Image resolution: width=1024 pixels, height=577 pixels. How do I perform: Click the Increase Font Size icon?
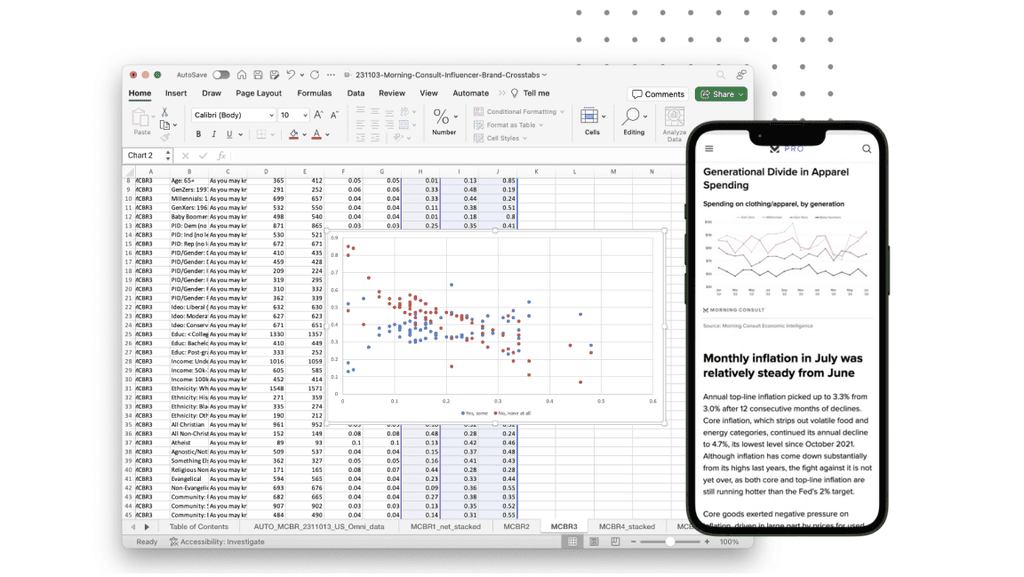click(x=319, y=115)
